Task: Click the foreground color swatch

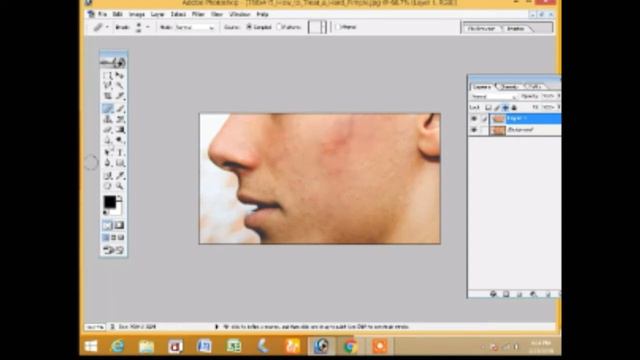Action: [x=109, y=202]
